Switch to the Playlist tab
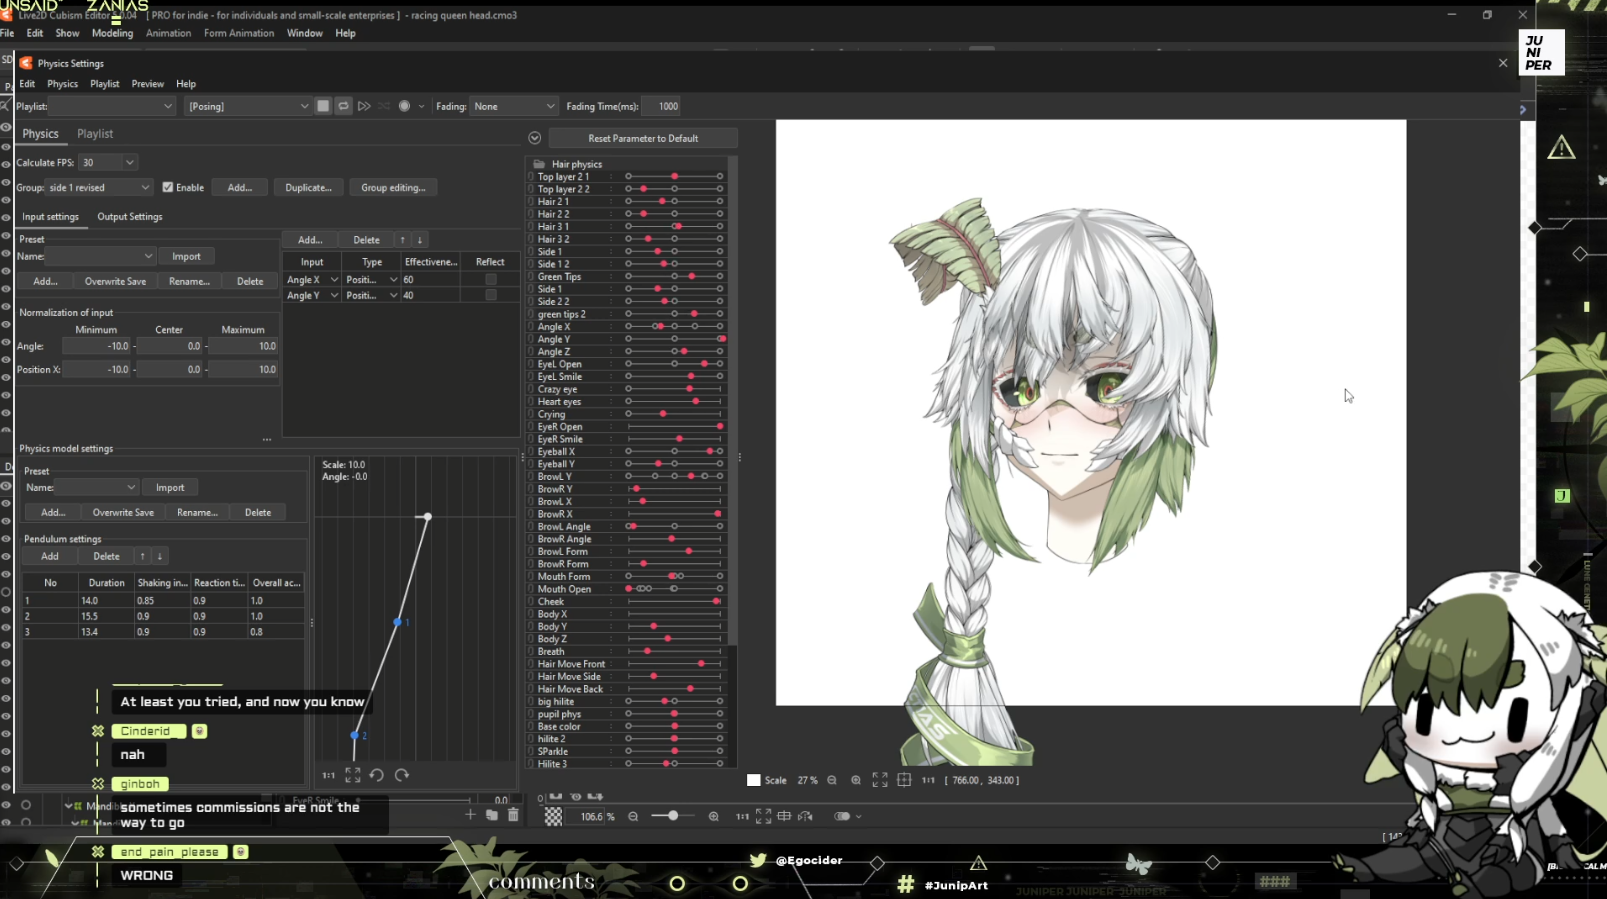The width and height of the screenshot is (1607, 899). click(x=95, y=133)
